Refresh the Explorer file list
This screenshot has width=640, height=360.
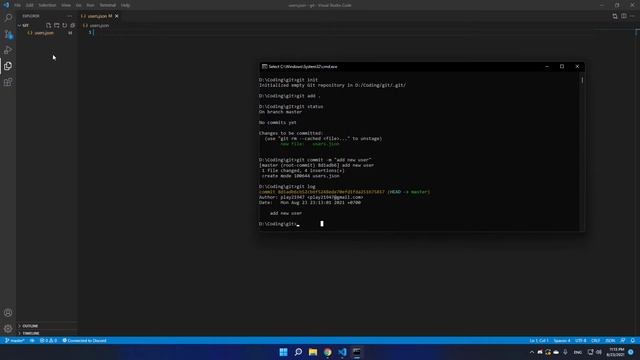pos(64,25)
